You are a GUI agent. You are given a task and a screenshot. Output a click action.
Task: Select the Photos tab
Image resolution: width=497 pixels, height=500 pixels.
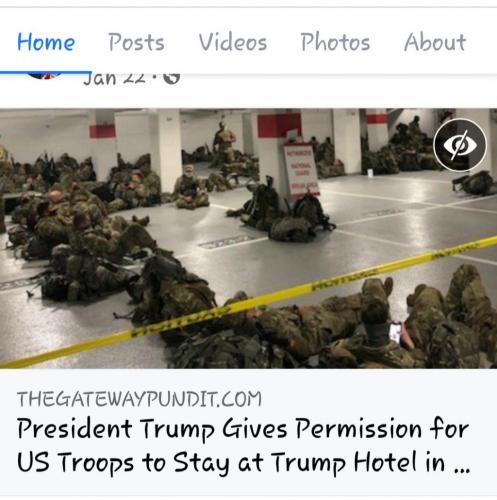[335, 42]
